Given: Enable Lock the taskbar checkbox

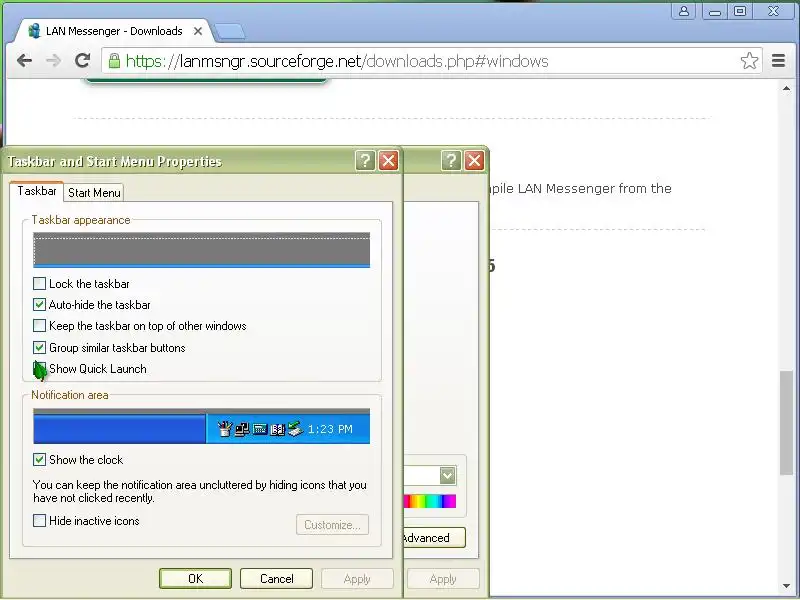Looking at the screenshot, I should coord(39,283).
